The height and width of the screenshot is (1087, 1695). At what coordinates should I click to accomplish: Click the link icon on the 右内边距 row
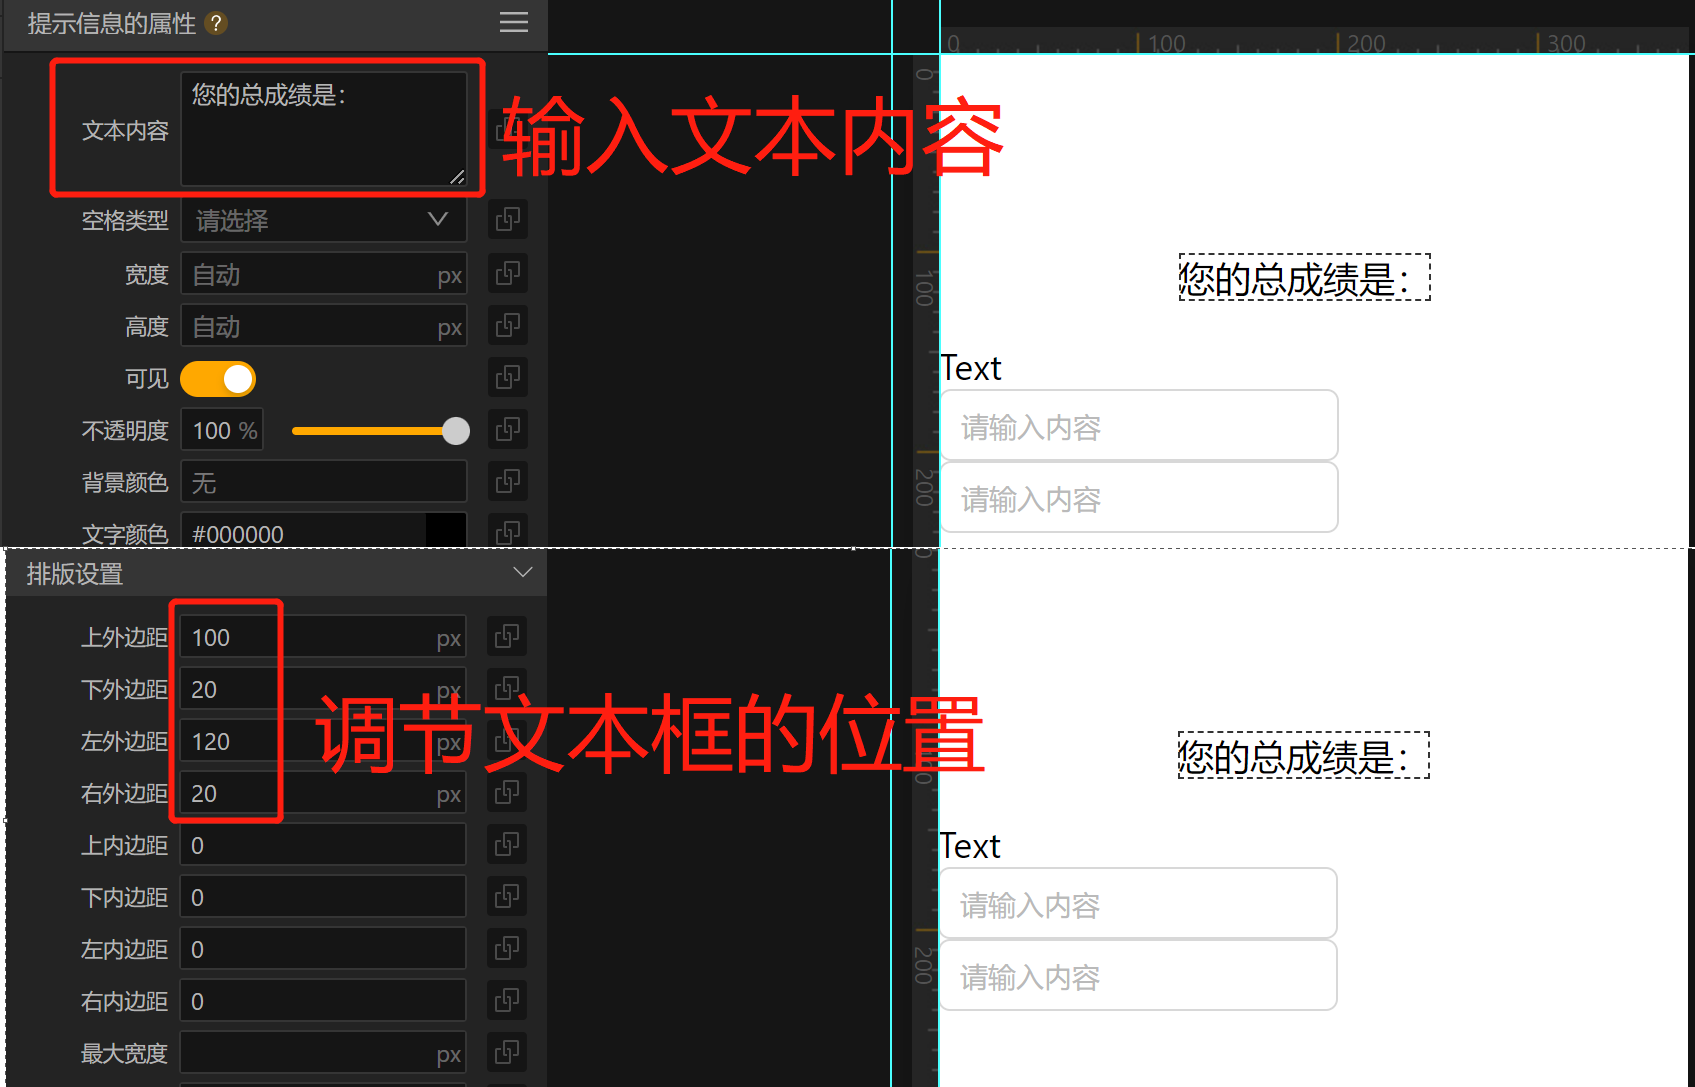507,1000
